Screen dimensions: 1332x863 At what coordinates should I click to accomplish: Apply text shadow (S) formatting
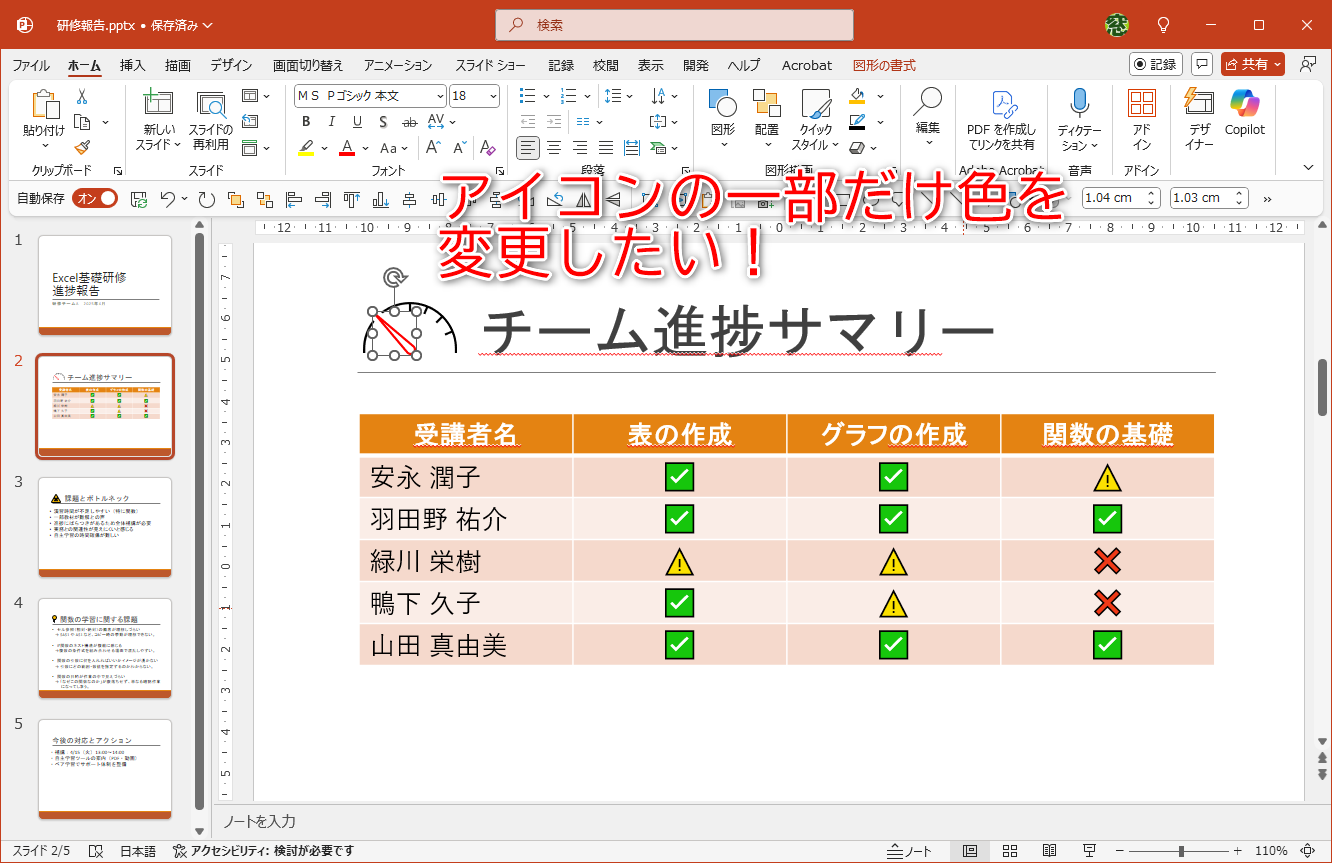(383, 122)
